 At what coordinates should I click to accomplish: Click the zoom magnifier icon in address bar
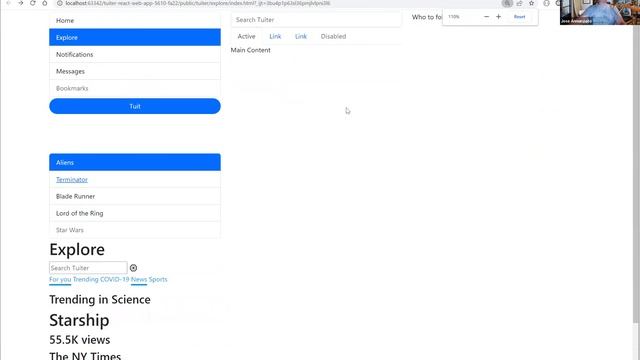point(507,3)
